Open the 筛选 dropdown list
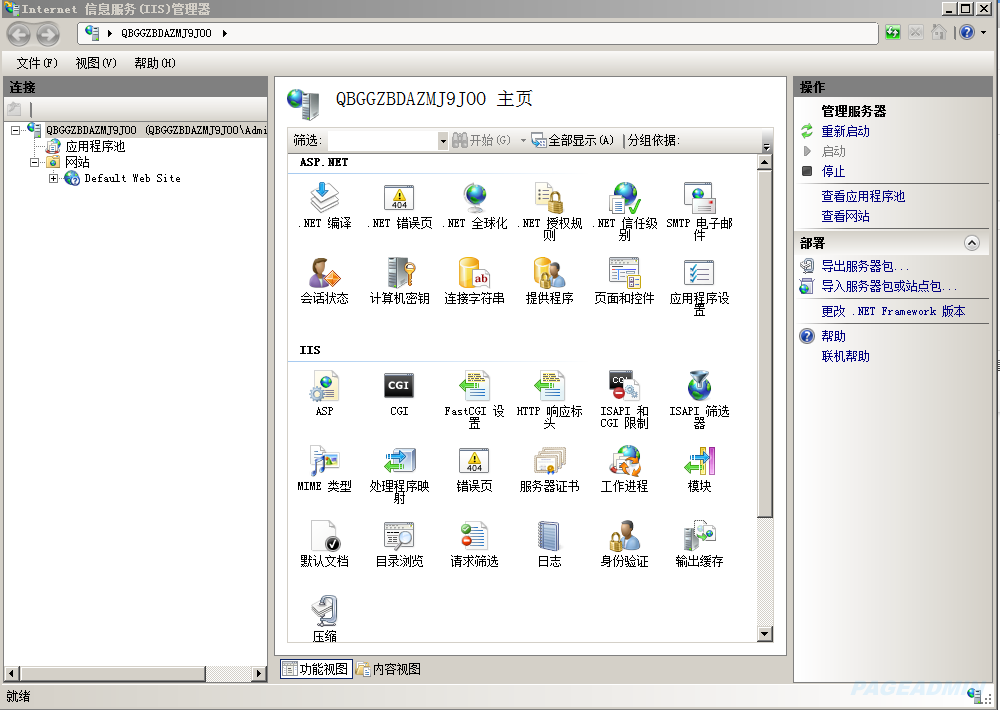This screenshot has height=710, width=1000. coord(443,141)
